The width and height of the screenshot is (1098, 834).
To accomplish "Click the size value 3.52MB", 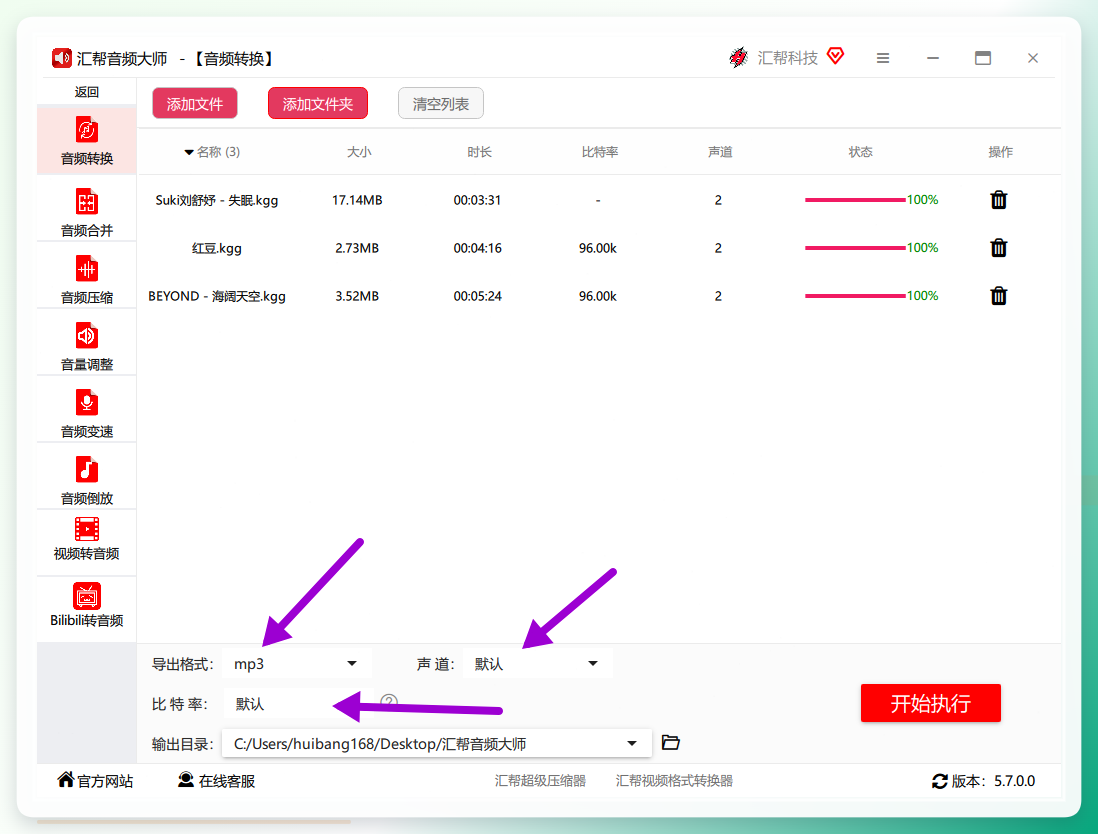I will point(357,296).
